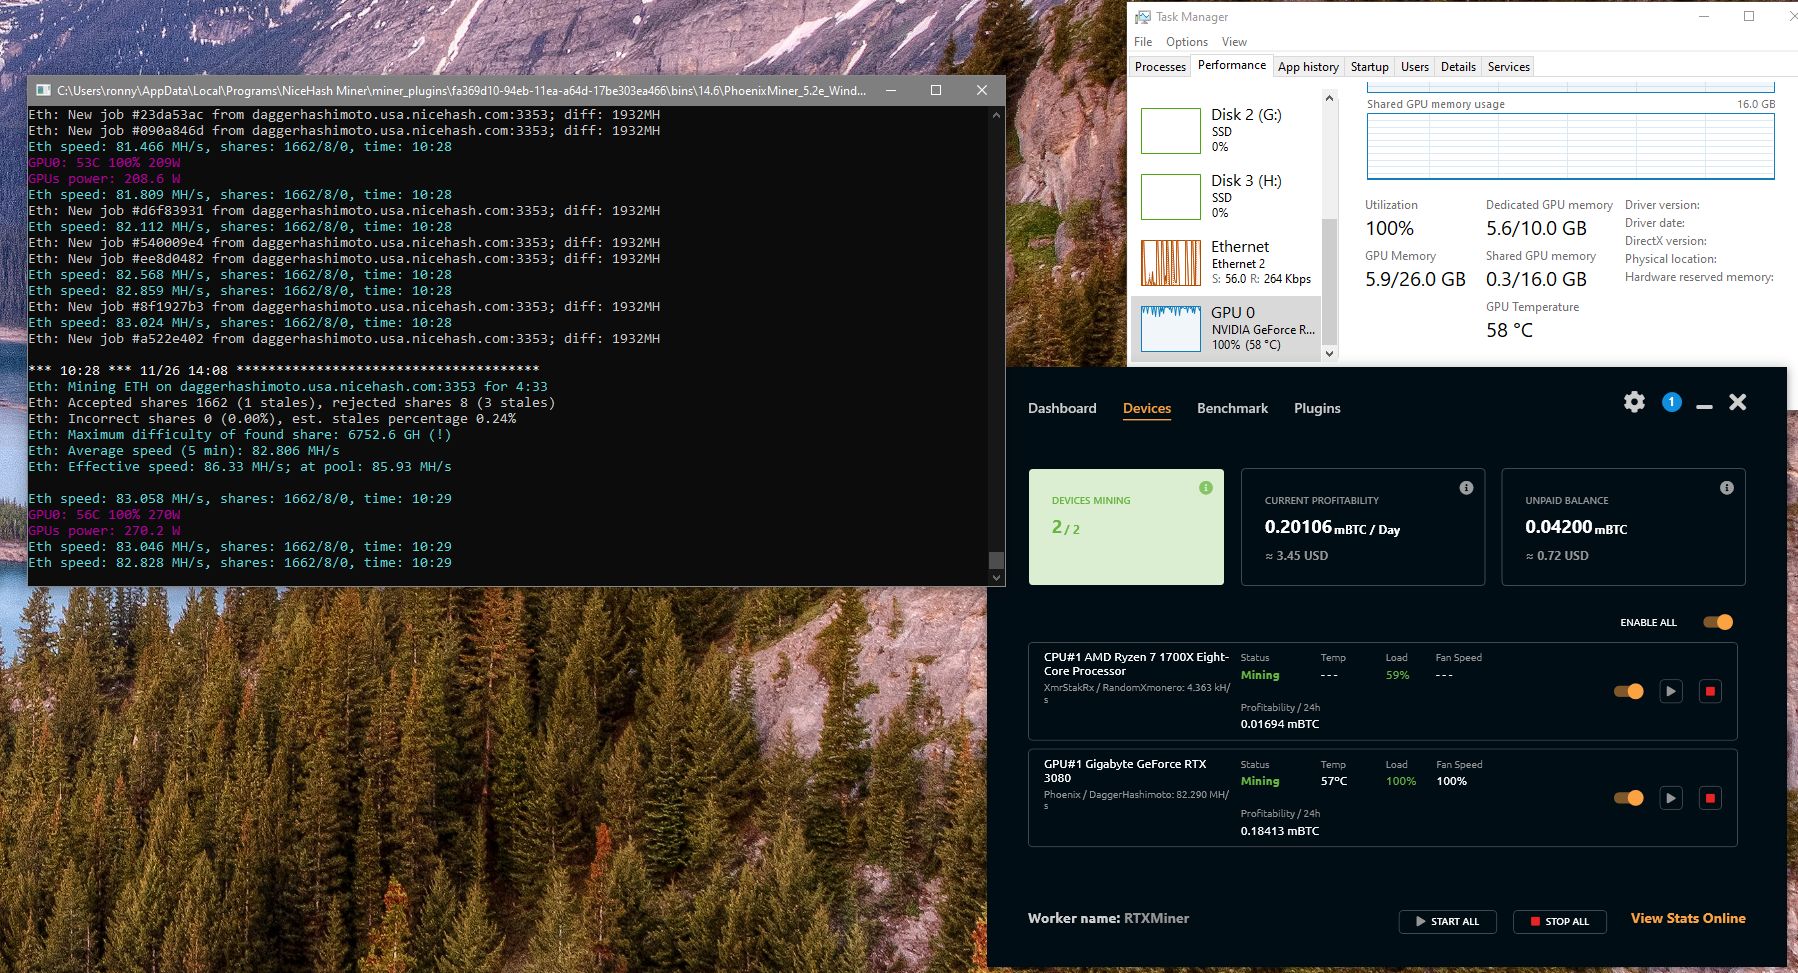Disable mining on the AMD Ryzen 7 1700X device

1629,691
